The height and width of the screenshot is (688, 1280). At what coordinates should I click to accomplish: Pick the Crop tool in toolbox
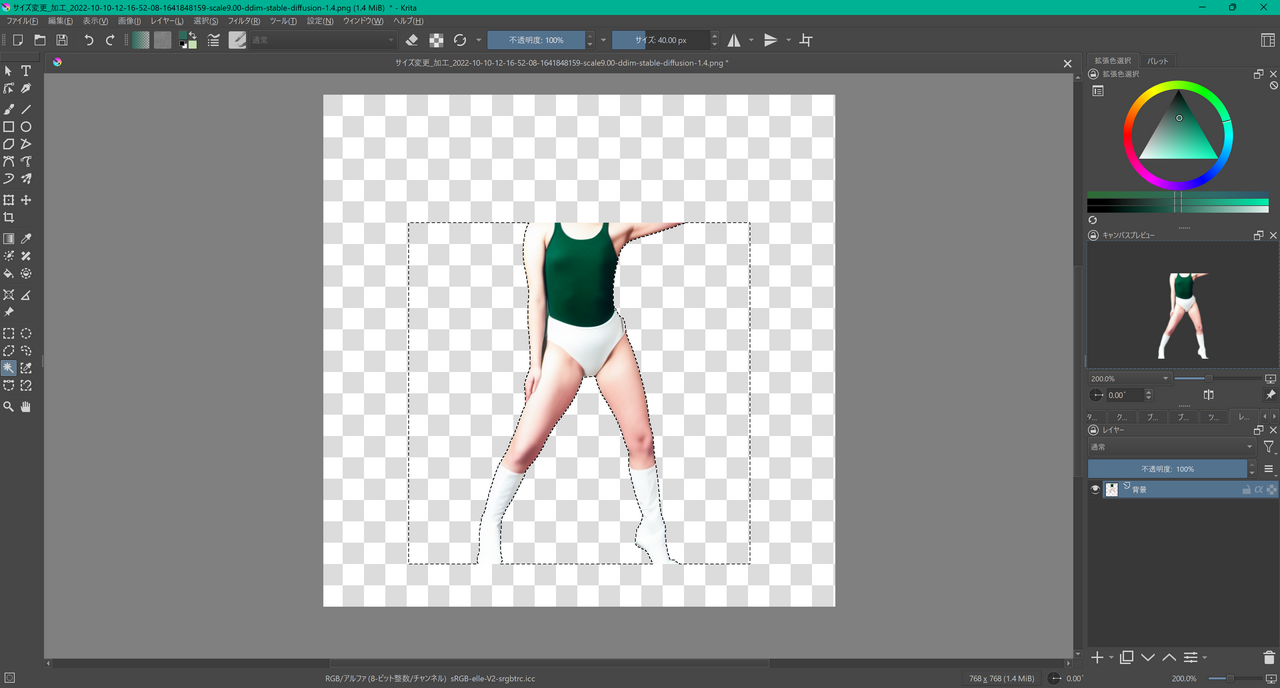click(9, 217)
